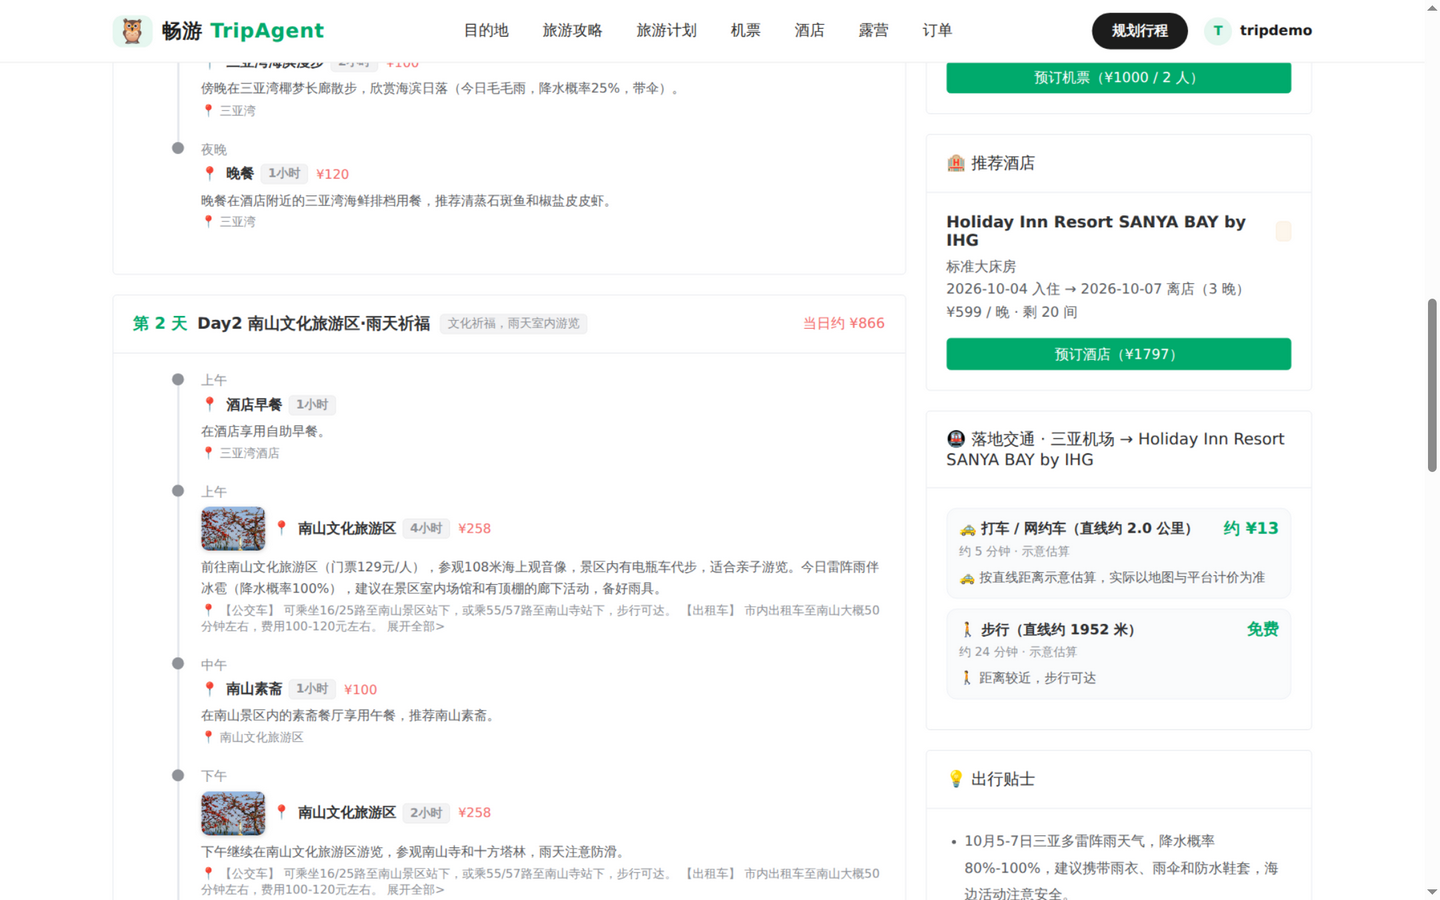Click the scrollbar up arrow
This screenshot has height=900, width=1440.
(x=1432, y=8)
